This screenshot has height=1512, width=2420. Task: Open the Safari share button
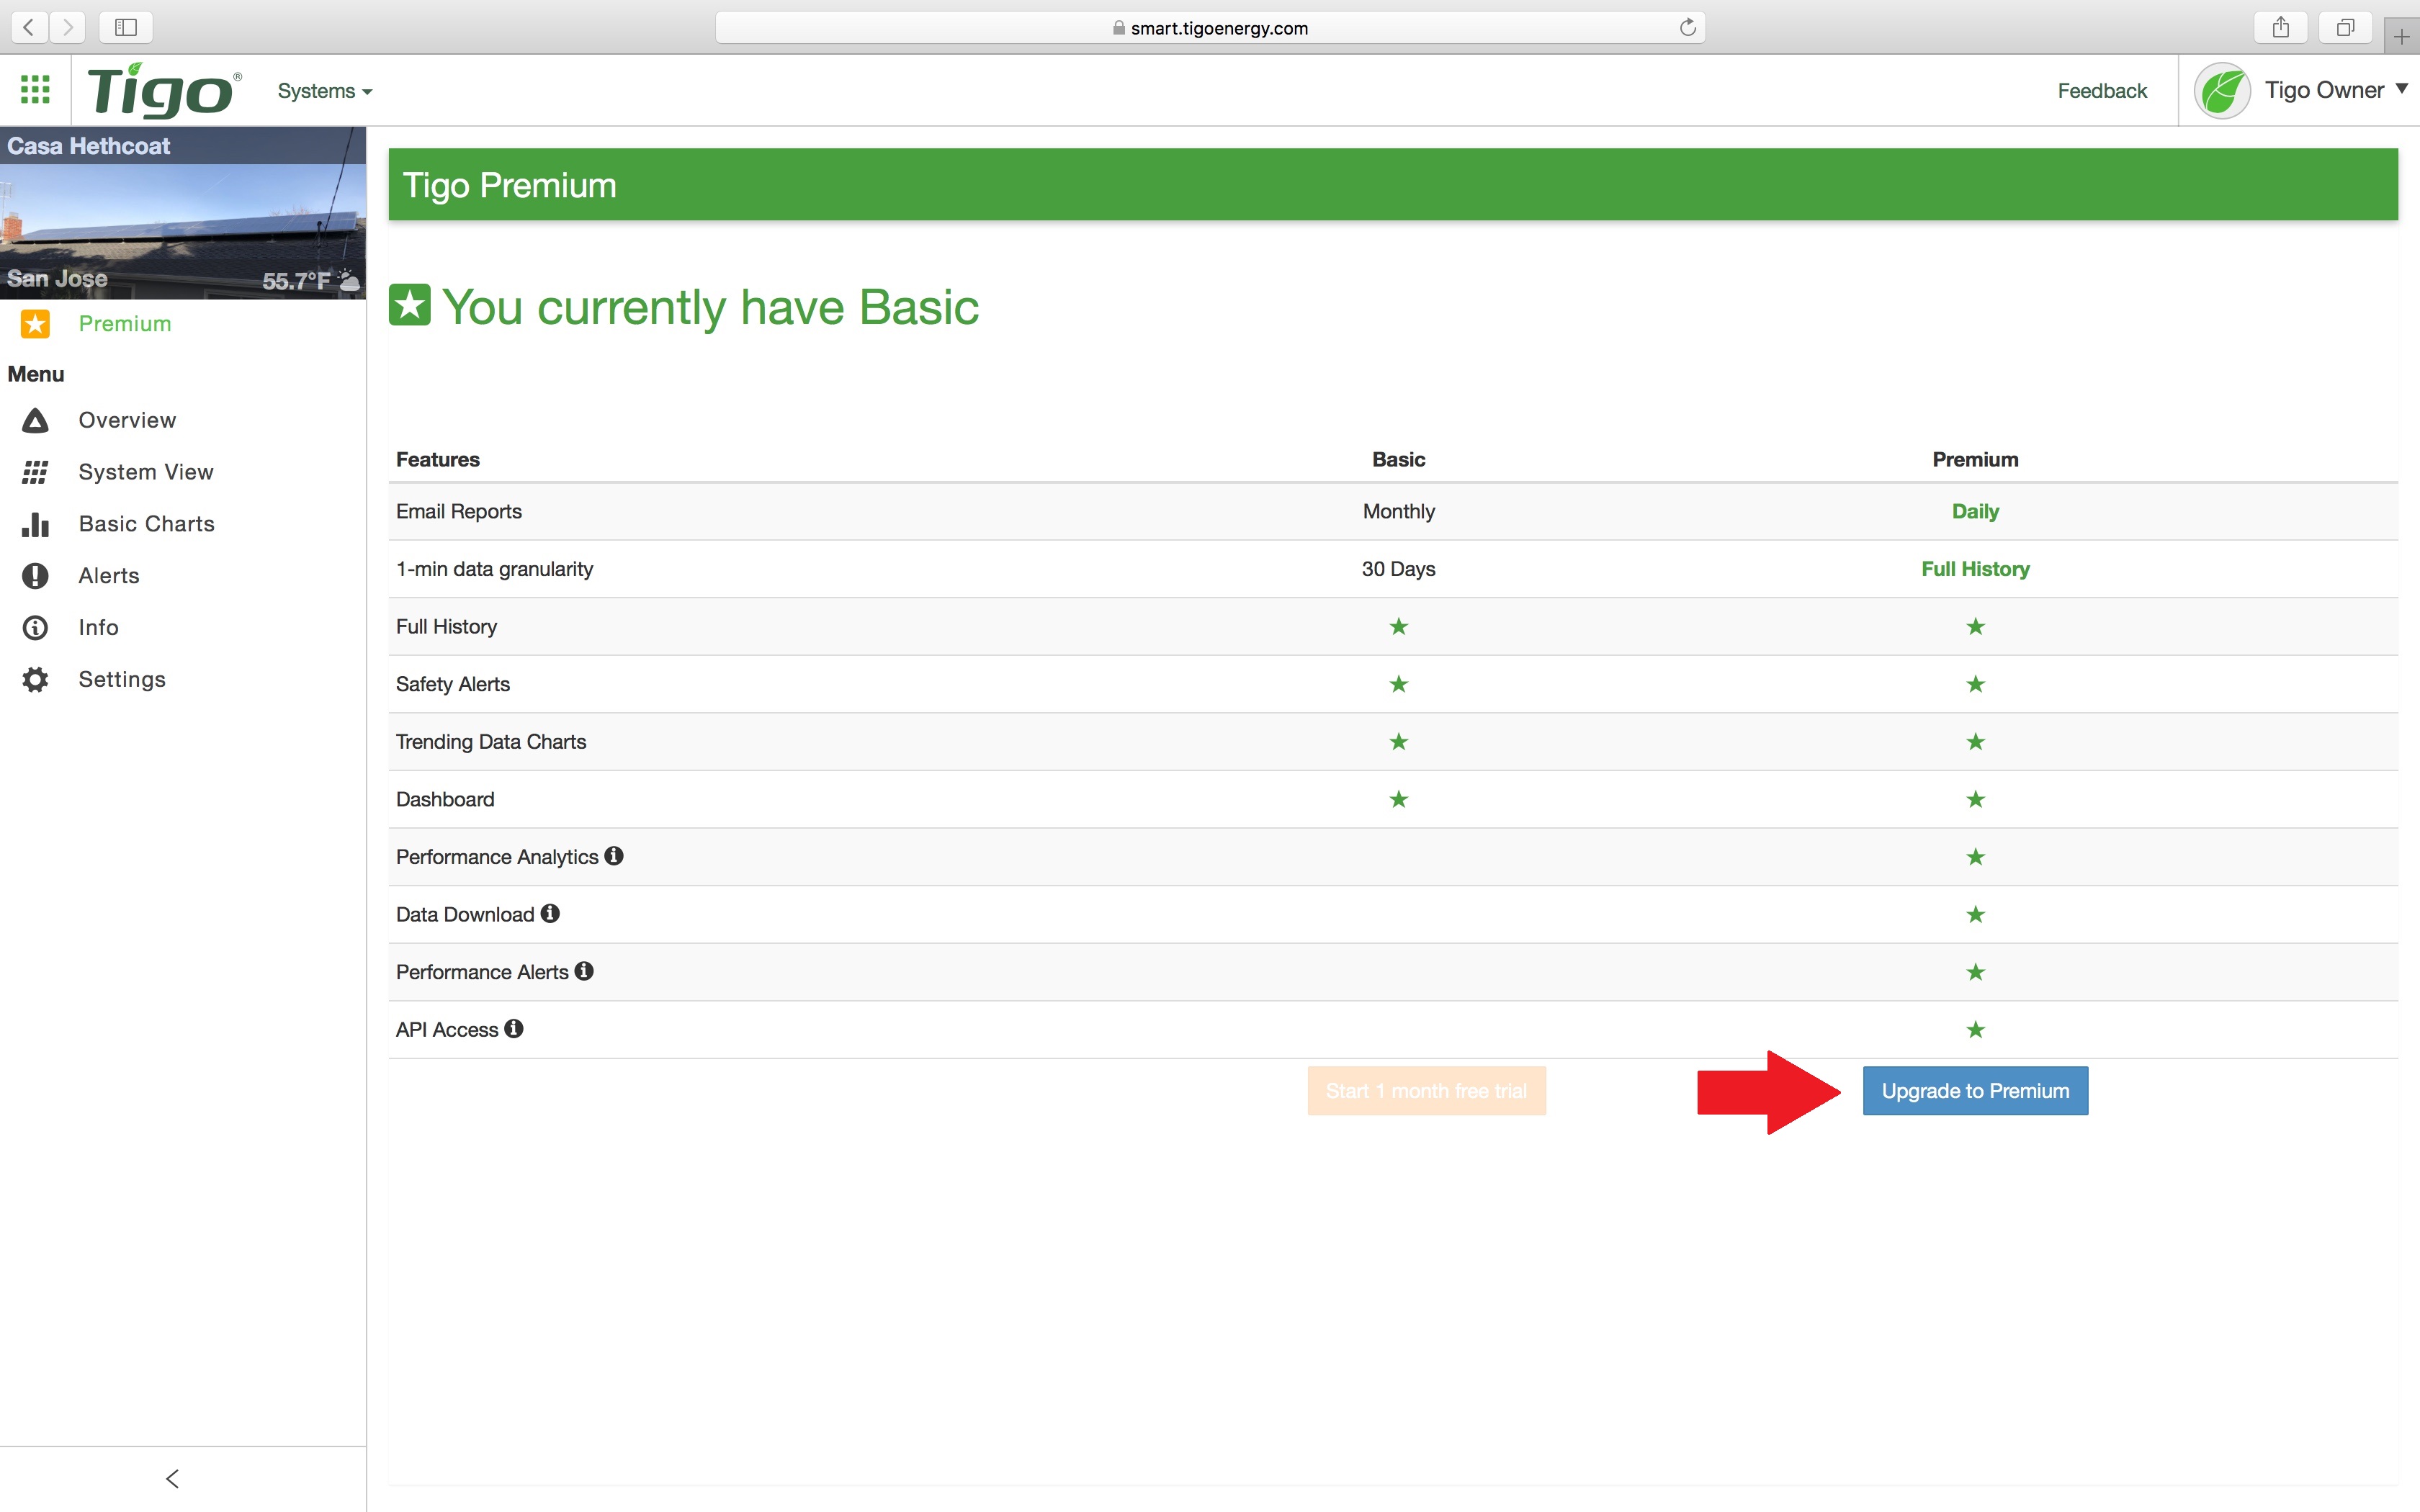tap(2281, 27)
